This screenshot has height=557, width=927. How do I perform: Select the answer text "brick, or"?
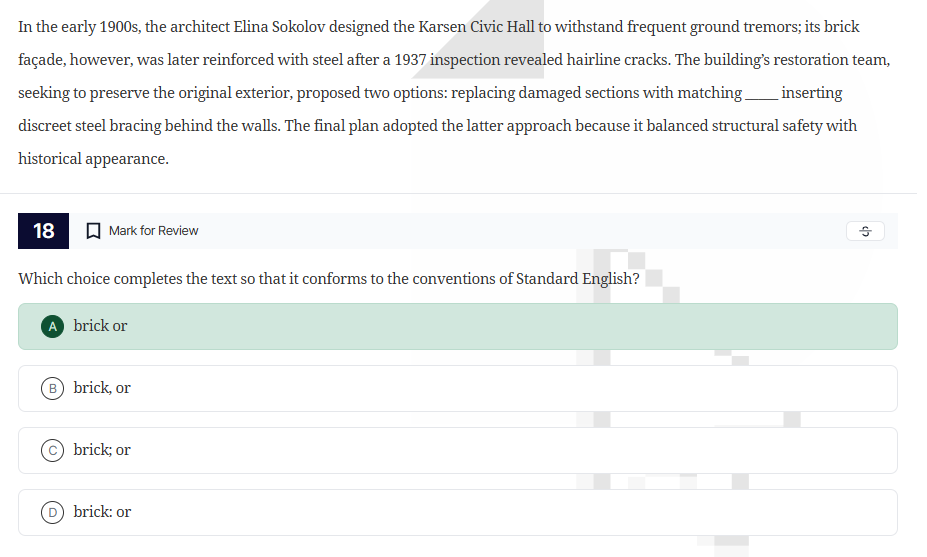(102, 388)
